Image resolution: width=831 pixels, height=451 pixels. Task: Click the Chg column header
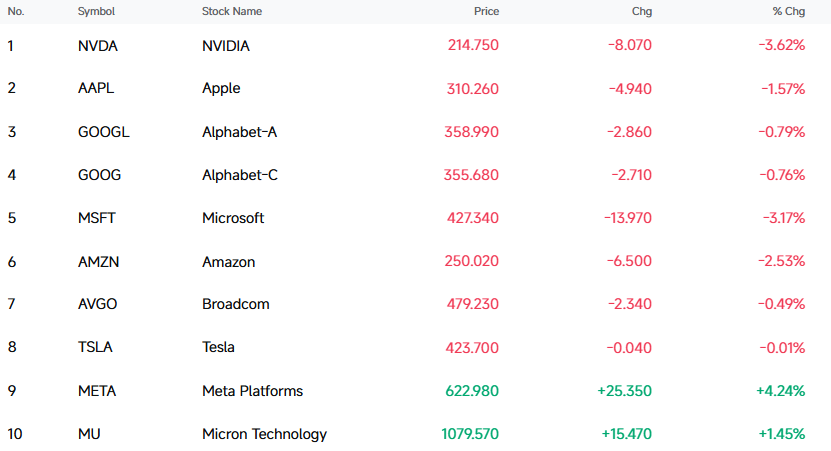point(642,11)
